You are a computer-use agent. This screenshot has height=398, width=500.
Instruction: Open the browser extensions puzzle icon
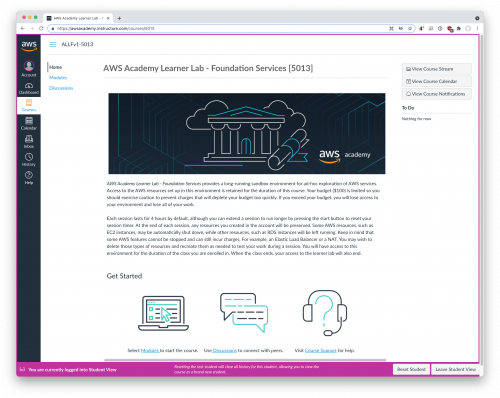[459, 28]
